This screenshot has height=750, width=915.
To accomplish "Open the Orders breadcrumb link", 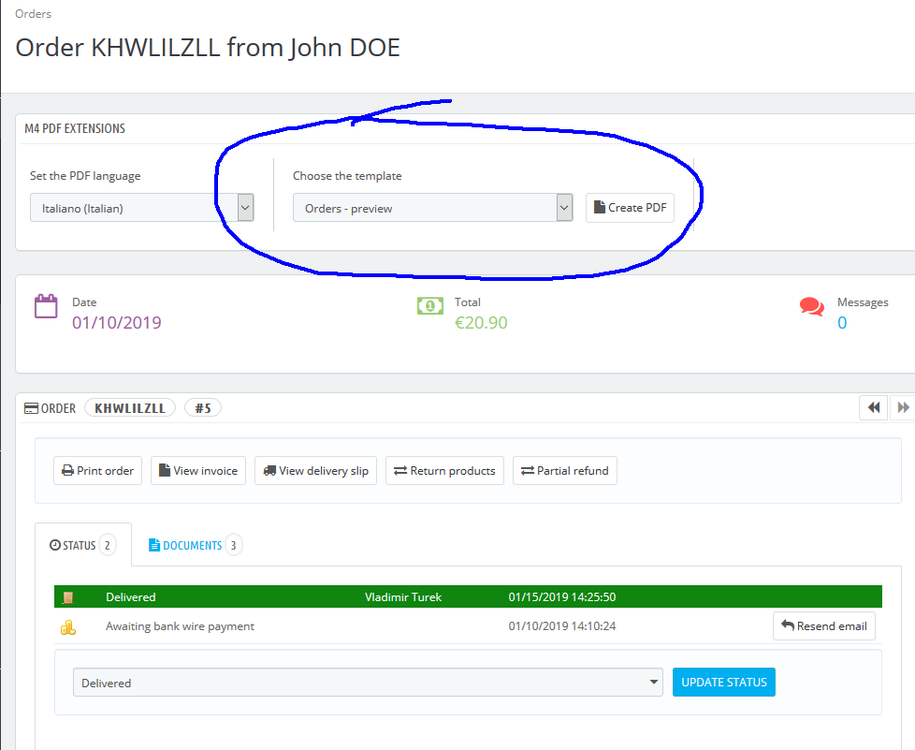I will (x=33, y=13).
